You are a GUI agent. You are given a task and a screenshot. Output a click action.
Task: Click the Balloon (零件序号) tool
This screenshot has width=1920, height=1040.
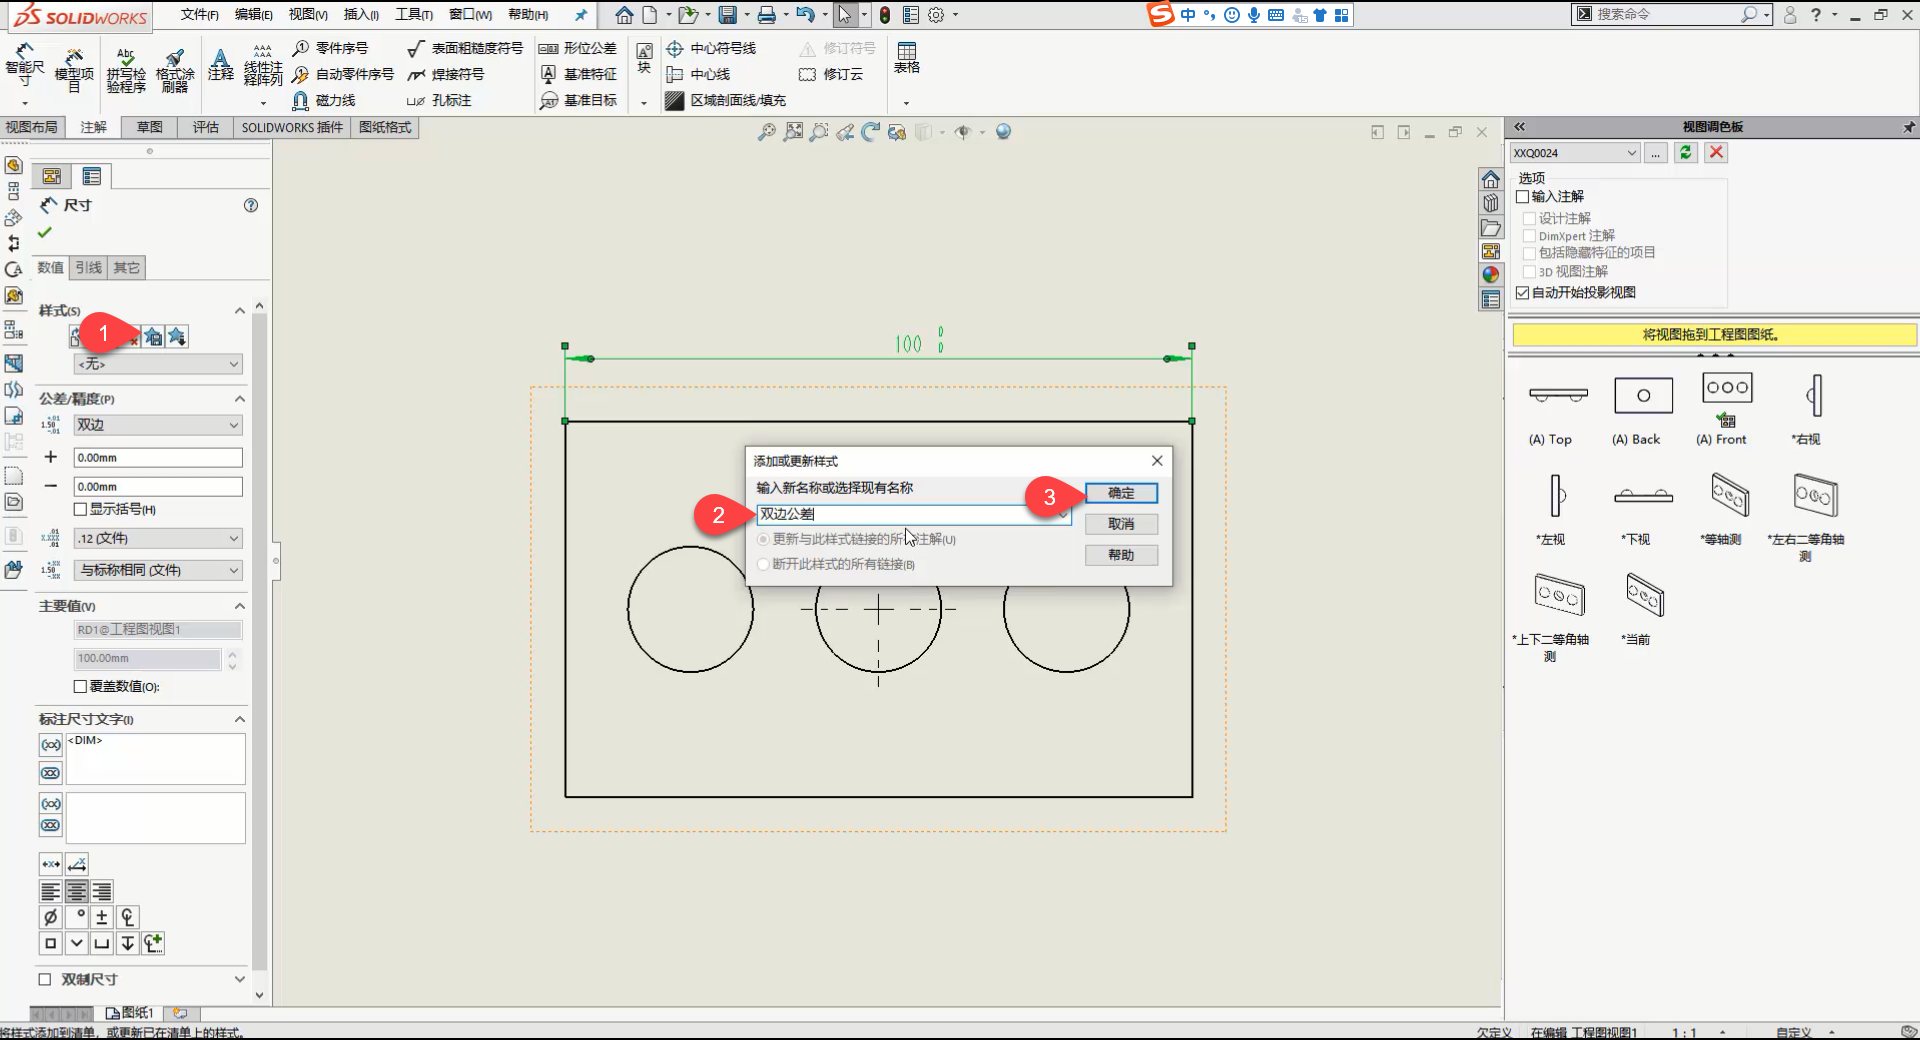[331, 48]
